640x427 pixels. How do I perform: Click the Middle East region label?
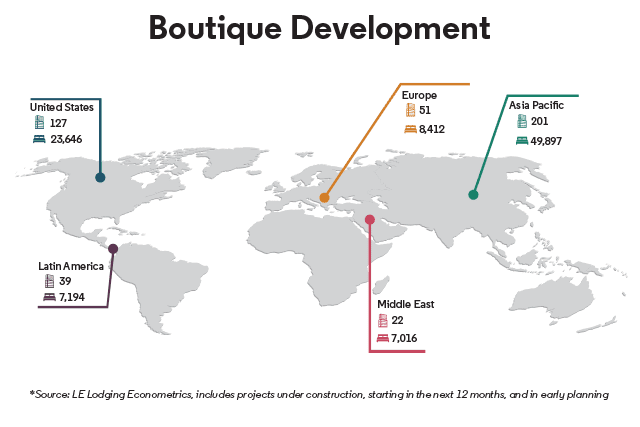click(404, 303)
